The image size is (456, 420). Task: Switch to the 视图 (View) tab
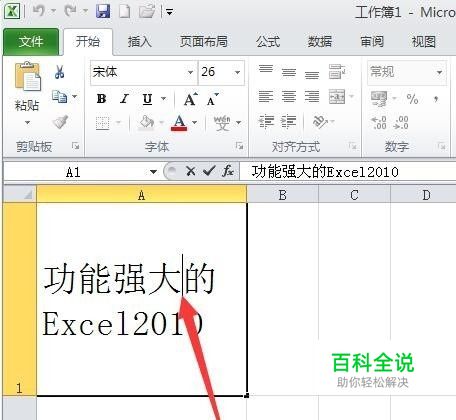(x=423, y=42)
